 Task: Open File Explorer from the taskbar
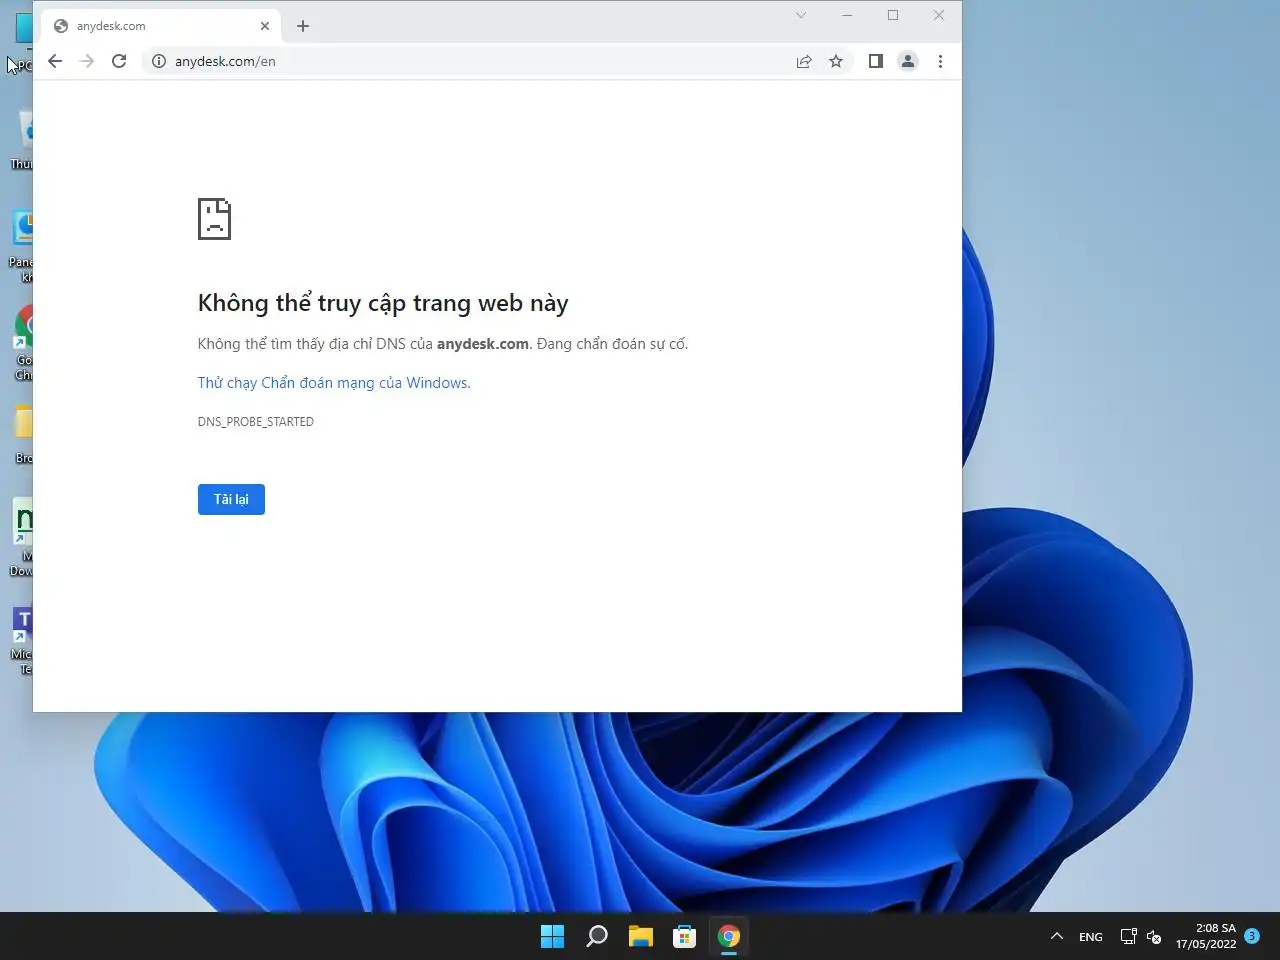point(641,936)
